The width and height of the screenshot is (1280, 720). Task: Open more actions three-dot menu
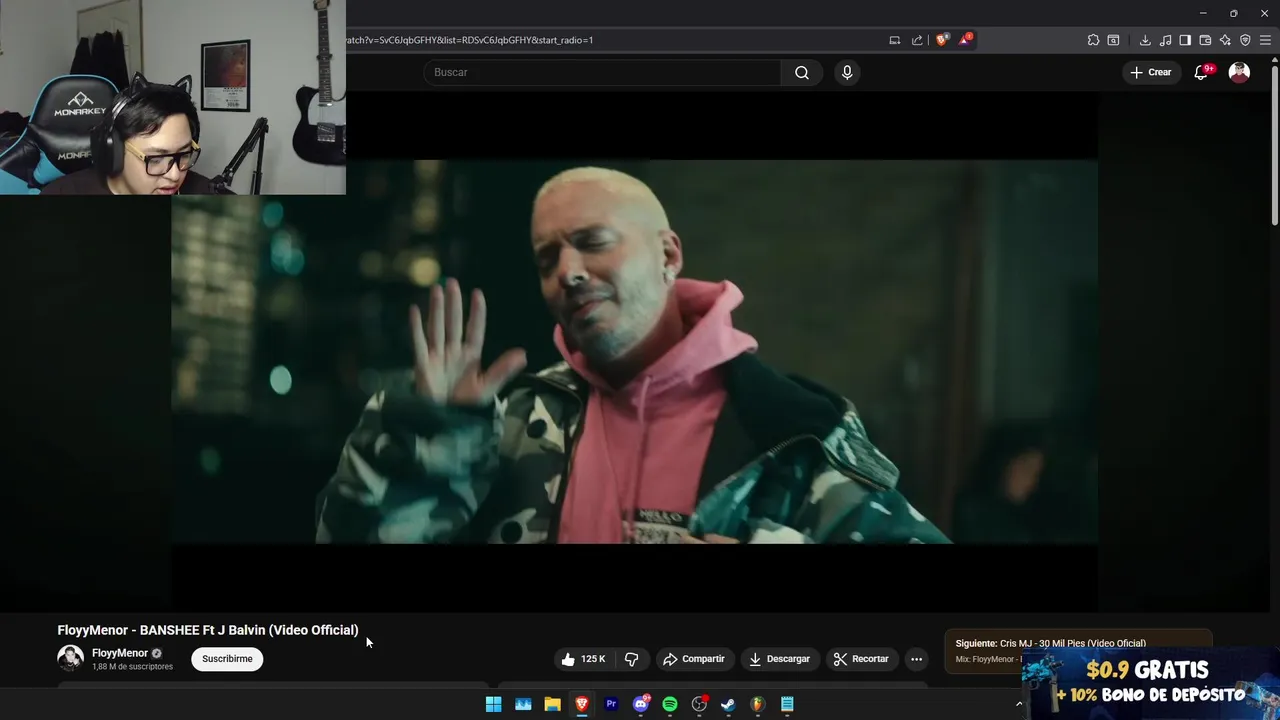click(916, 659)
